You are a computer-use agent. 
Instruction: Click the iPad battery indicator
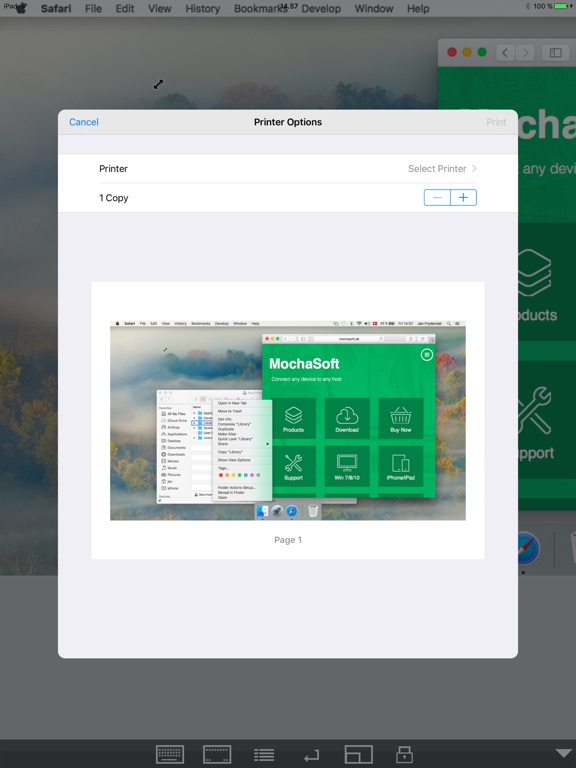click(x=562, y=6)
